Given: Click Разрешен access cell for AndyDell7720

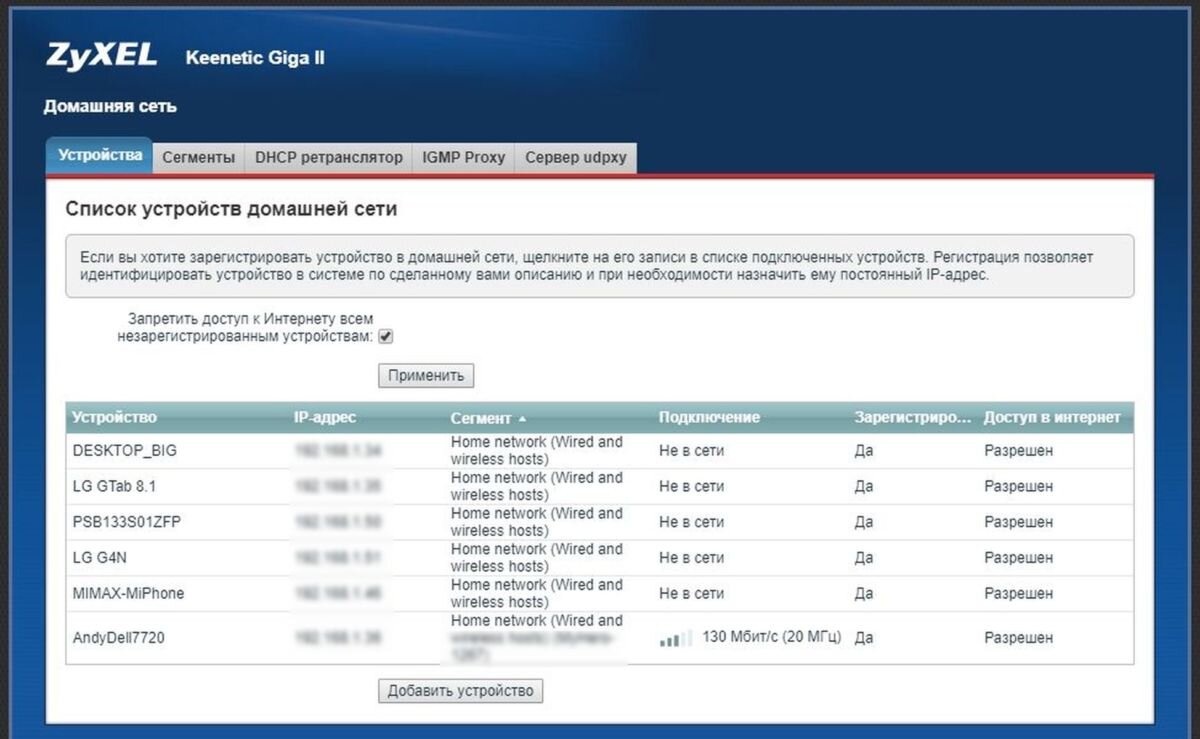Looking at the screenshot, I should coord(1018,638).
